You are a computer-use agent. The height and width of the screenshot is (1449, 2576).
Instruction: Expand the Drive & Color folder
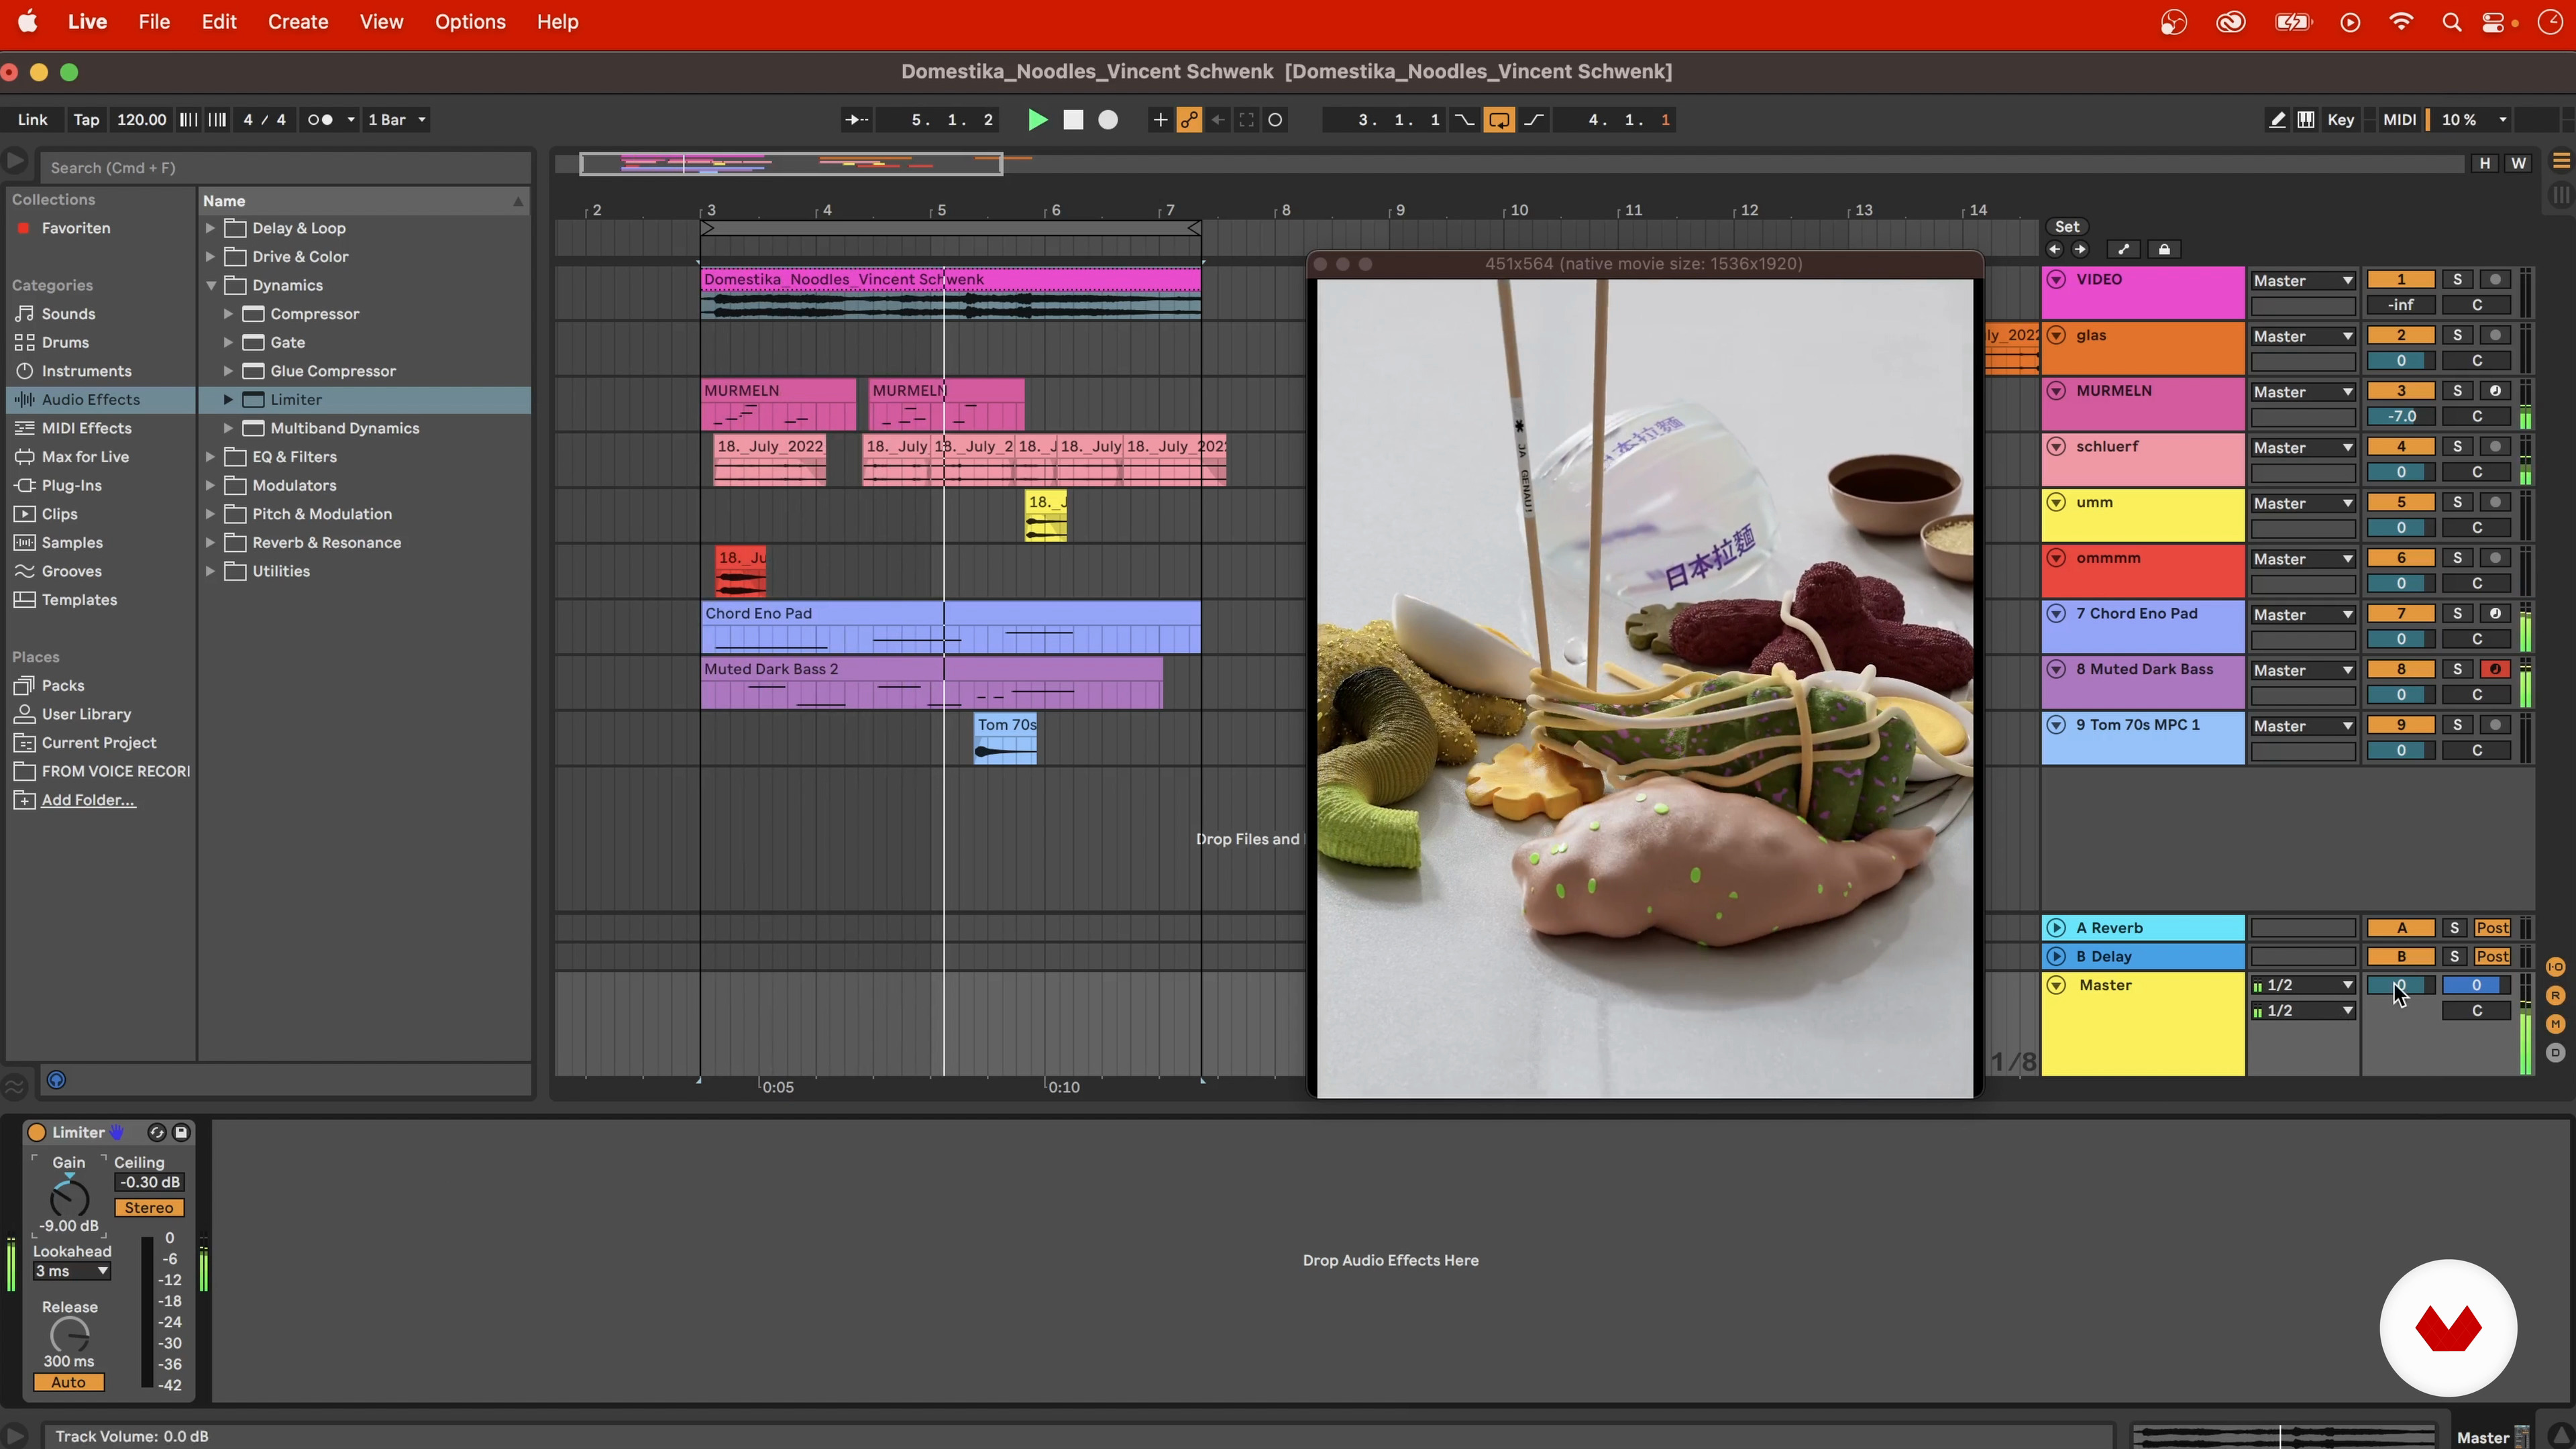210,257
